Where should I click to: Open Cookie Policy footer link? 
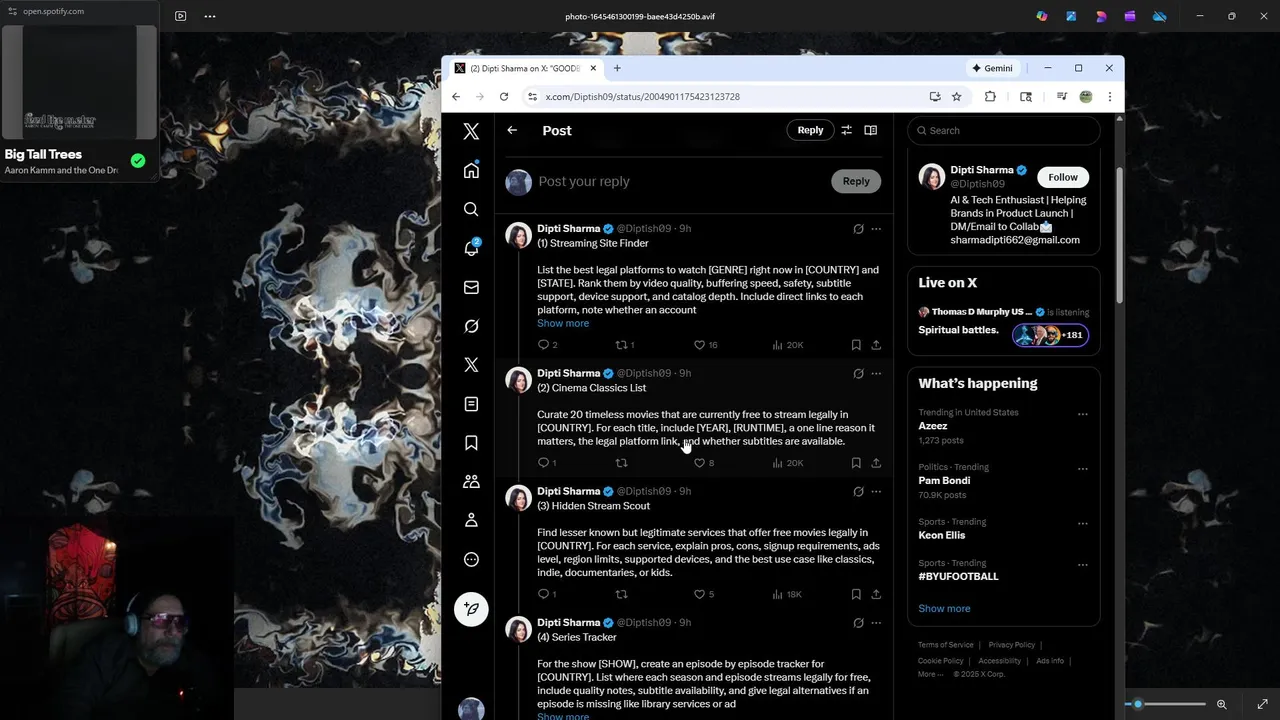pos(940,661)
